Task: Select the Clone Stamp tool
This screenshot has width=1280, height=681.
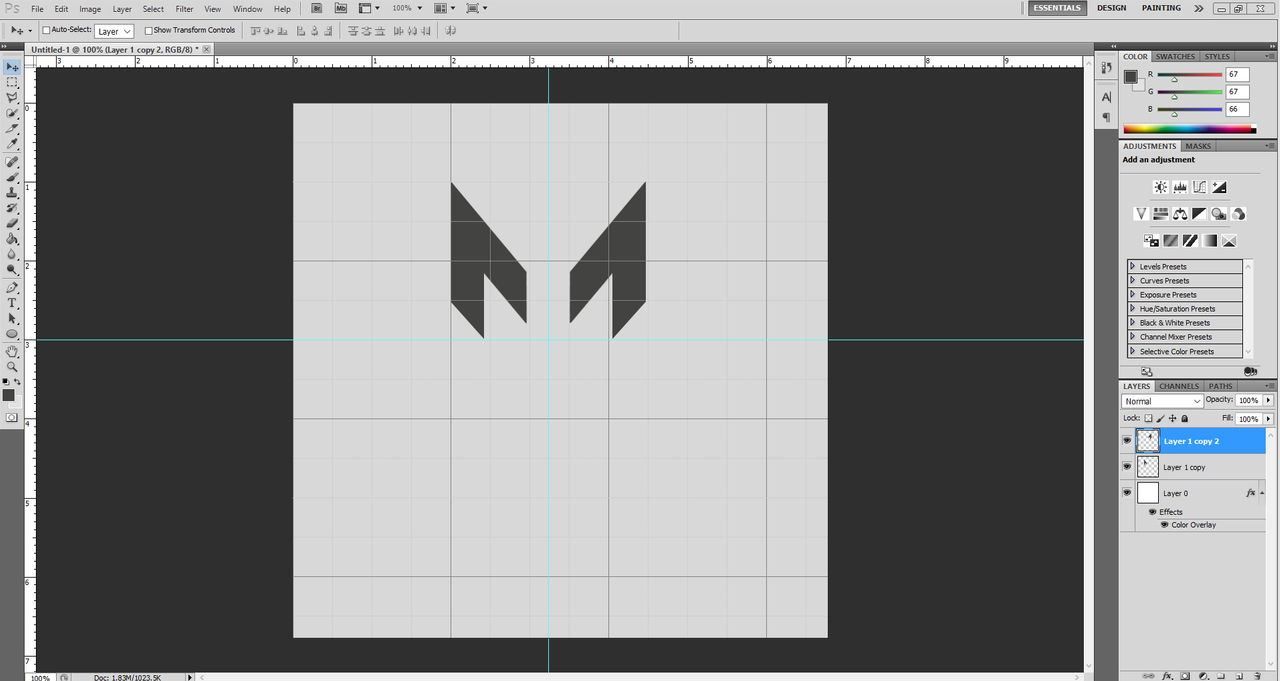Action: 12,192
